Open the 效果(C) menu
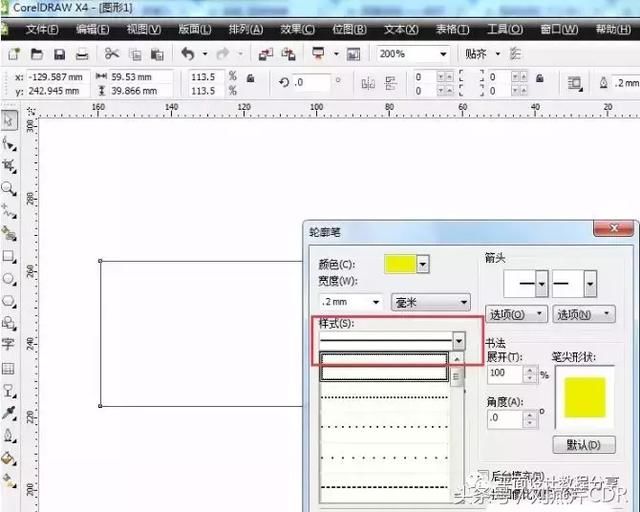The height and width of the screenshot is (512, 640). pyautogui.click(x=298, y=29)
